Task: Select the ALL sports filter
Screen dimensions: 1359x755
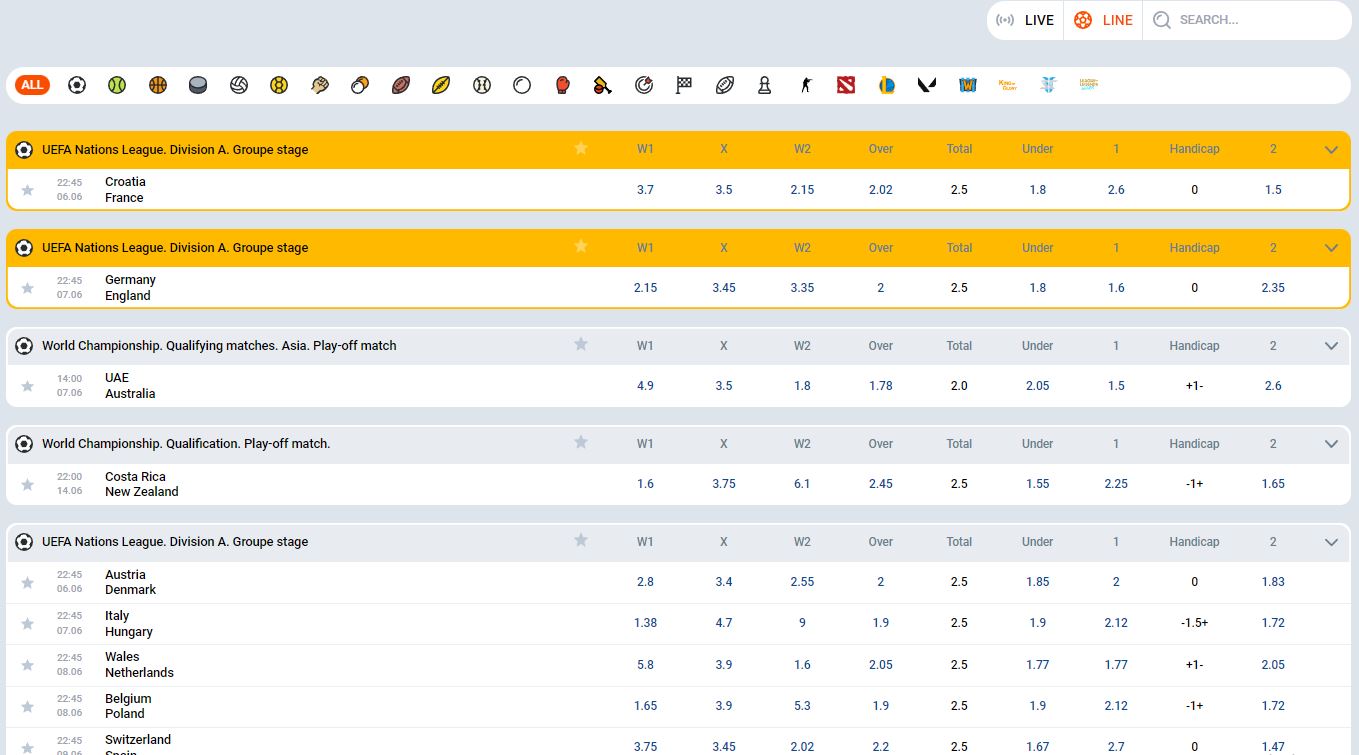Action: 33,85
